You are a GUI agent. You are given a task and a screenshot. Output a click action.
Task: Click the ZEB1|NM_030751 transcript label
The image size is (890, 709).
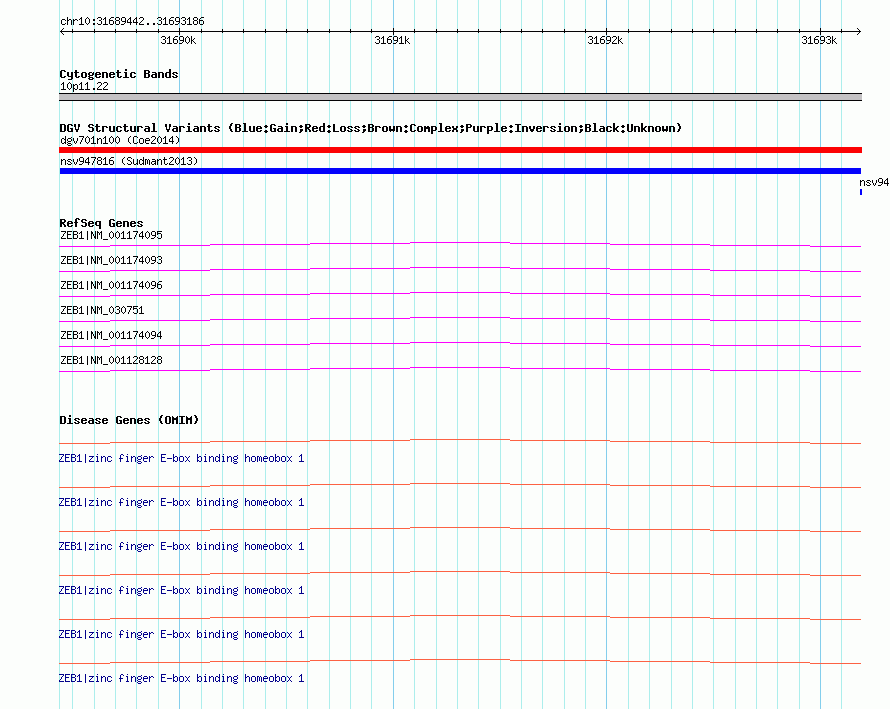102,311
